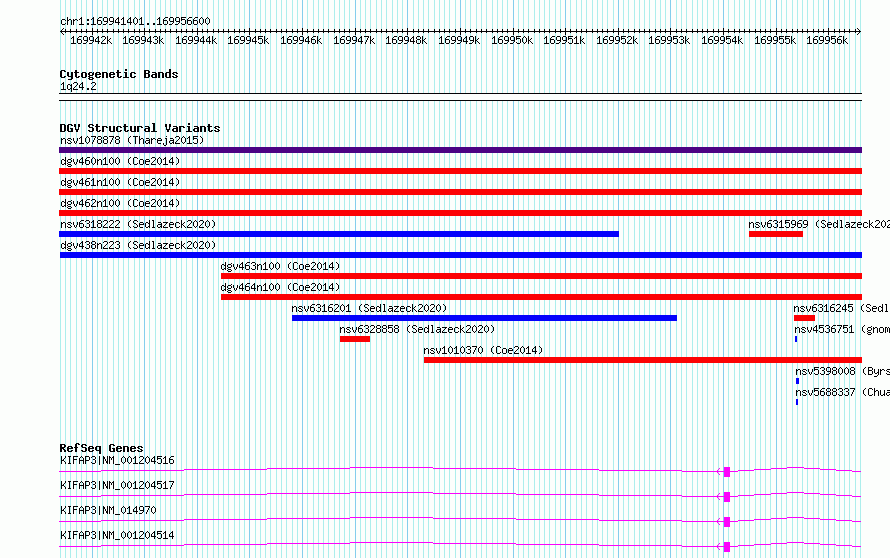
Task: Click the 1q24.2 cytogenetic band bar
Action: 460,97
